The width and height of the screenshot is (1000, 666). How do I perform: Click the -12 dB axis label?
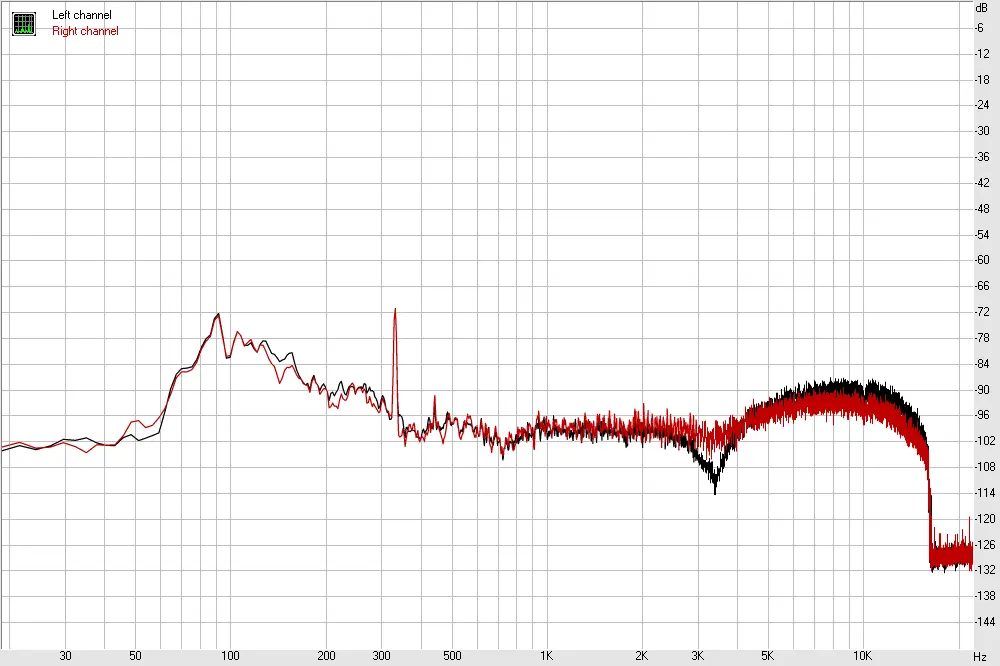982,54
